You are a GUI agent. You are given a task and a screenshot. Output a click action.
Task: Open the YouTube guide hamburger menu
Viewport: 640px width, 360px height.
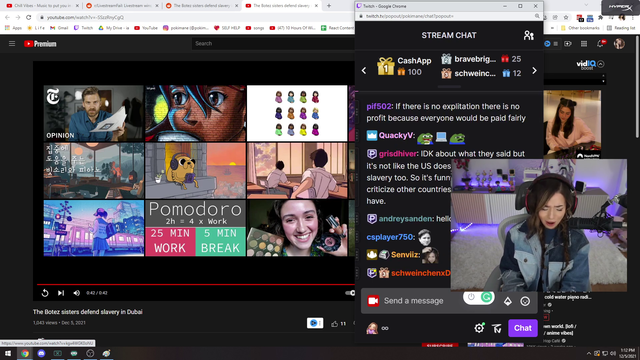(x=12, y=44)
